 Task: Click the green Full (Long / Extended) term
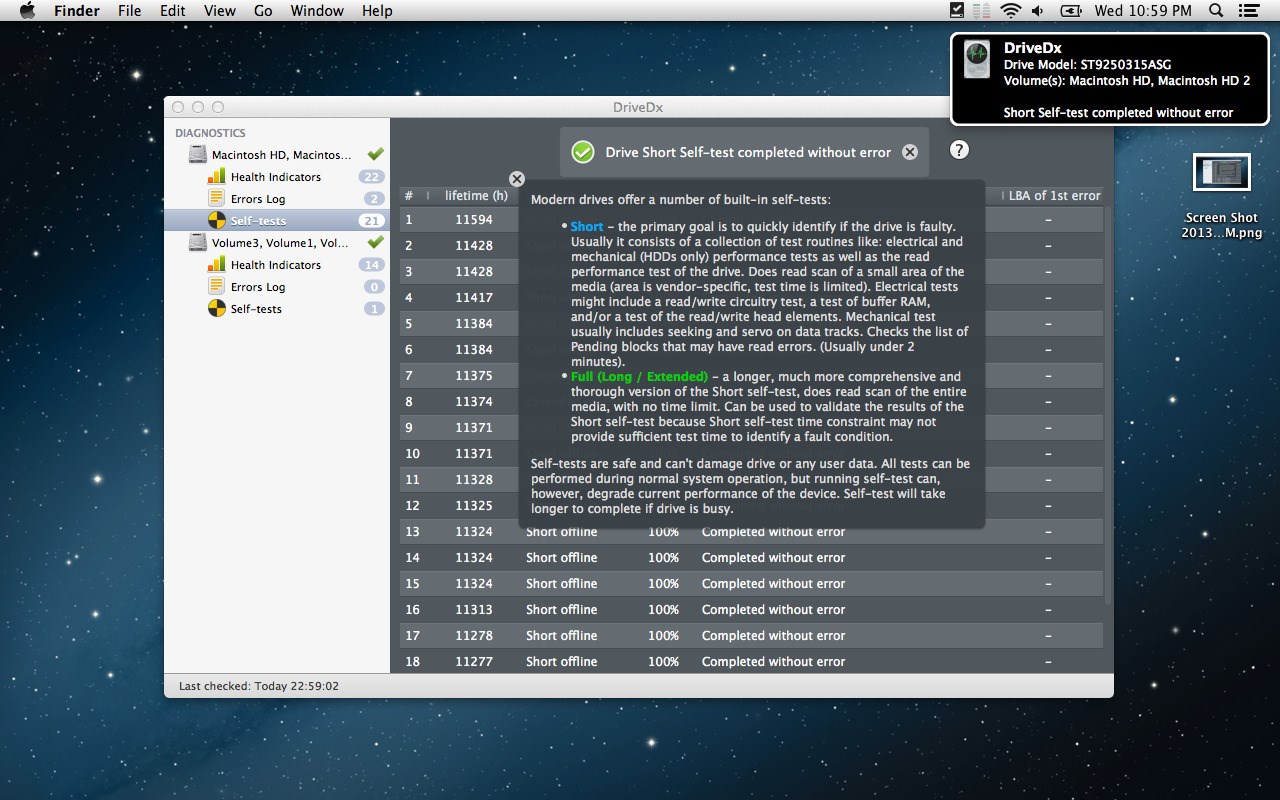point(639,377)
